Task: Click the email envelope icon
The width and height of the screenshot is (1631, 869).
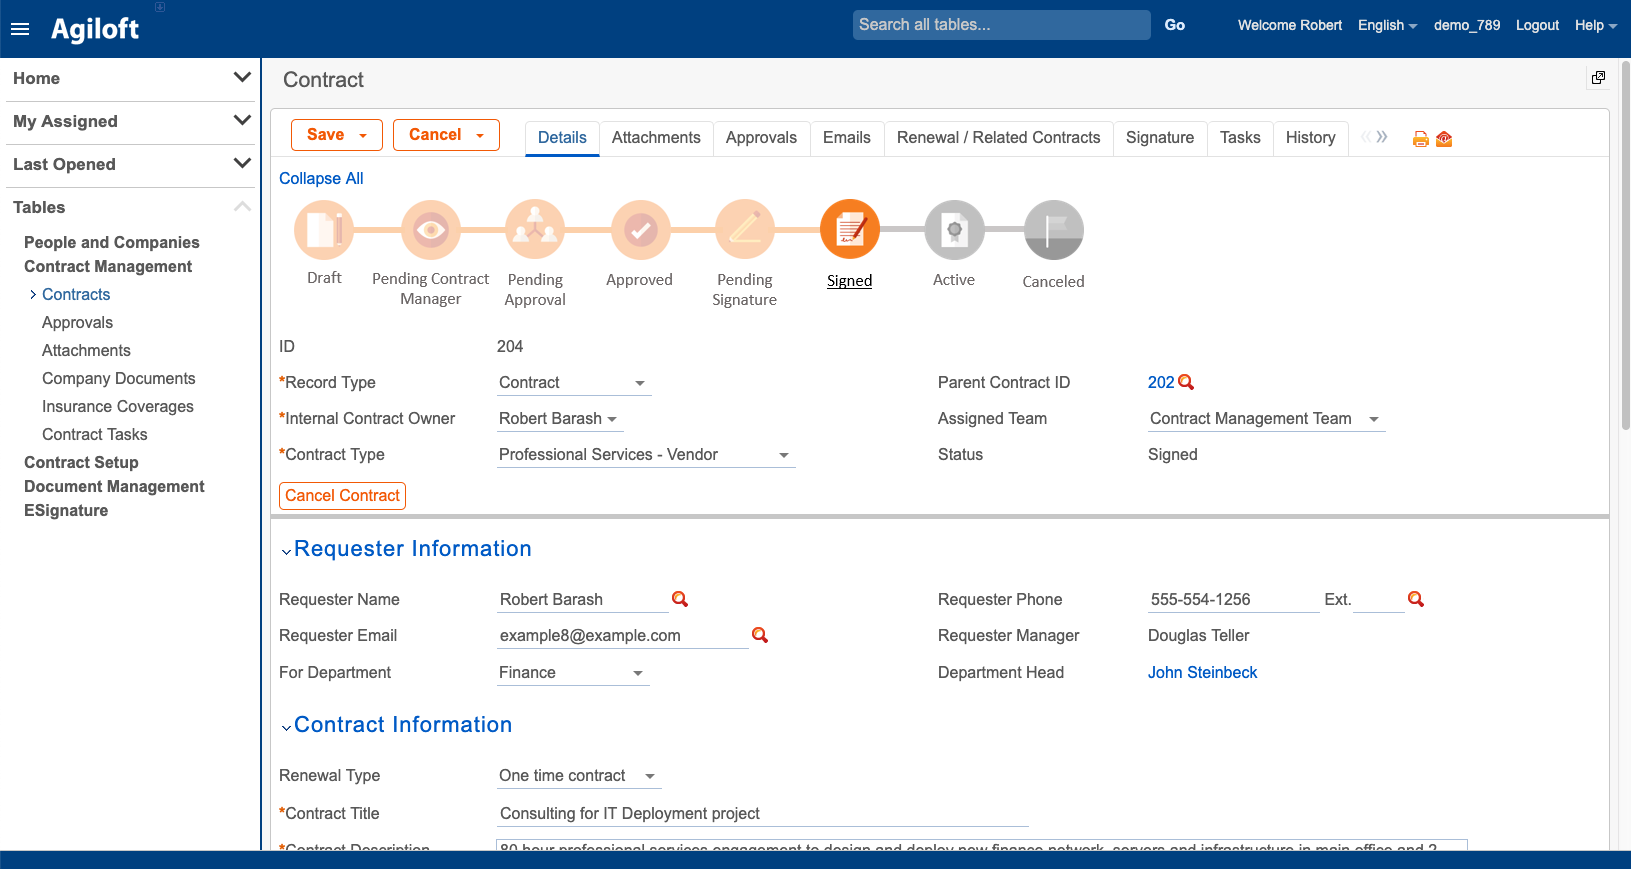Action: tap(1444, 139)
